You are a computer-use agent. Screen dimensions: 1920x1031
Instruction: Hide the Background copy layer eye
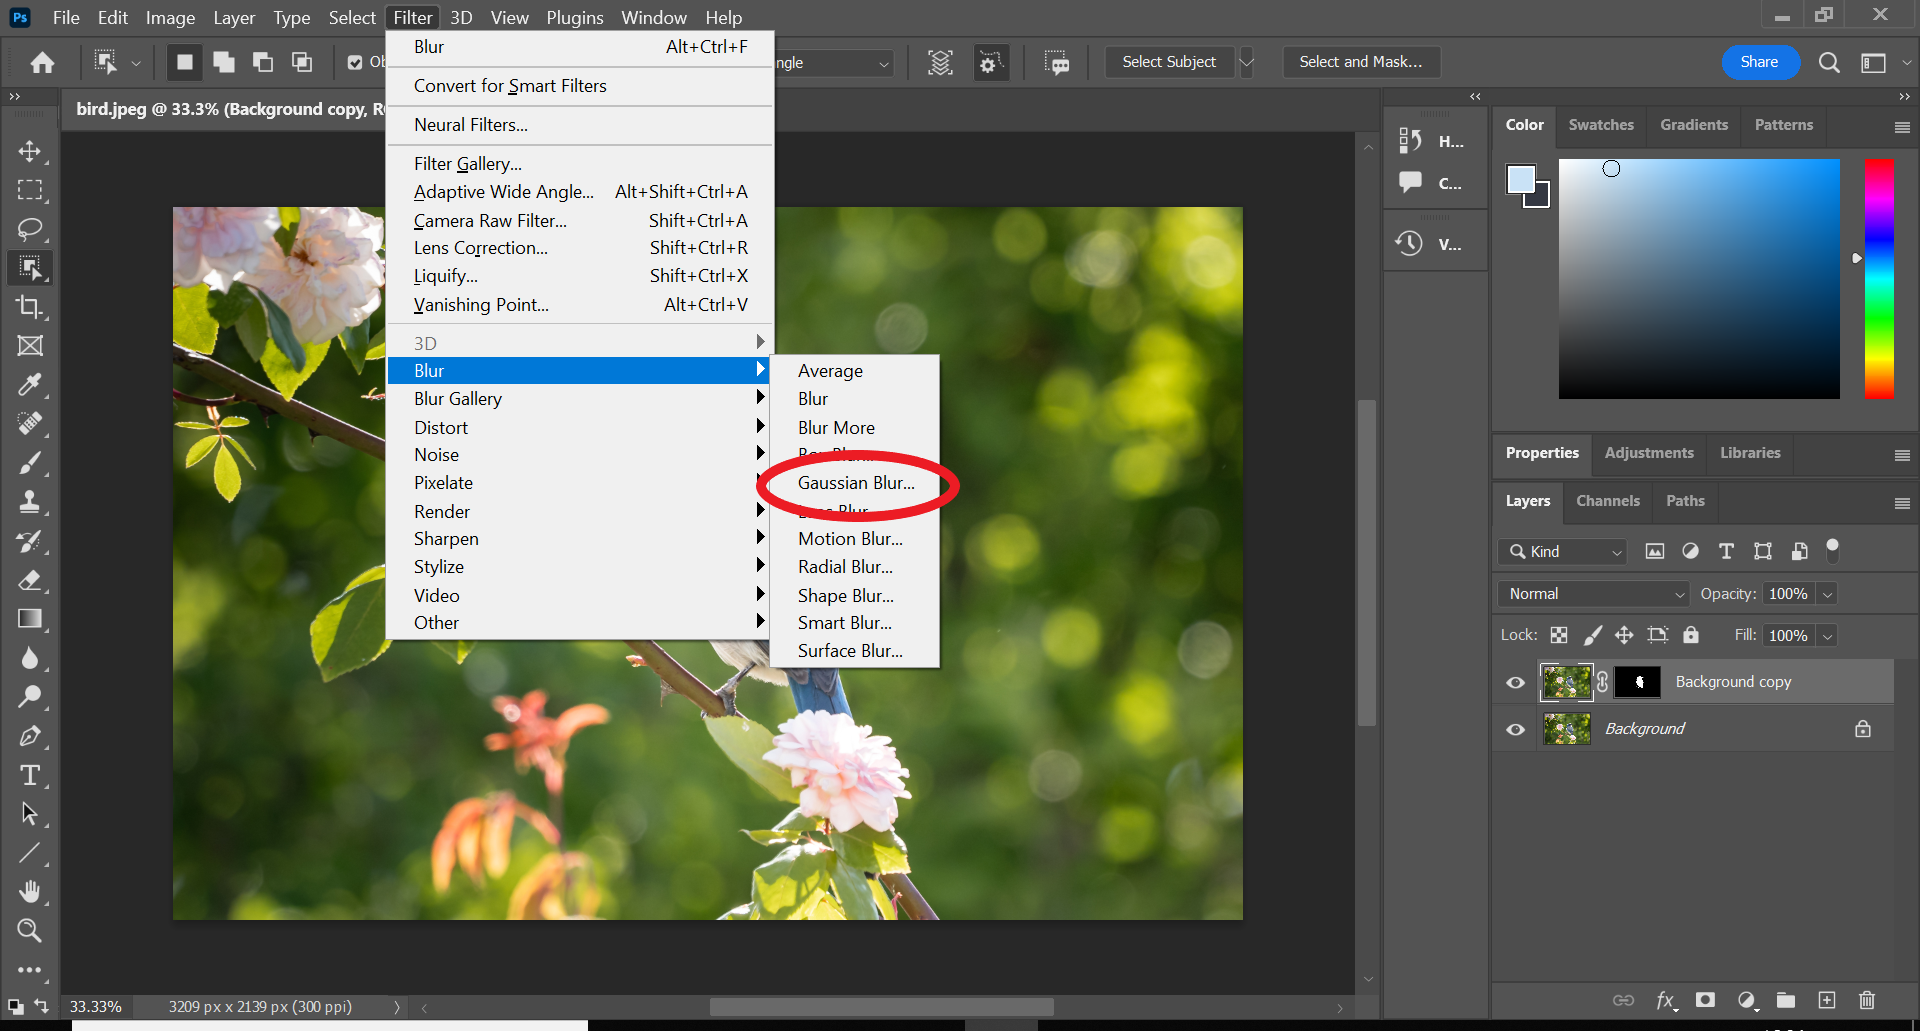[x=1516, y=682]
